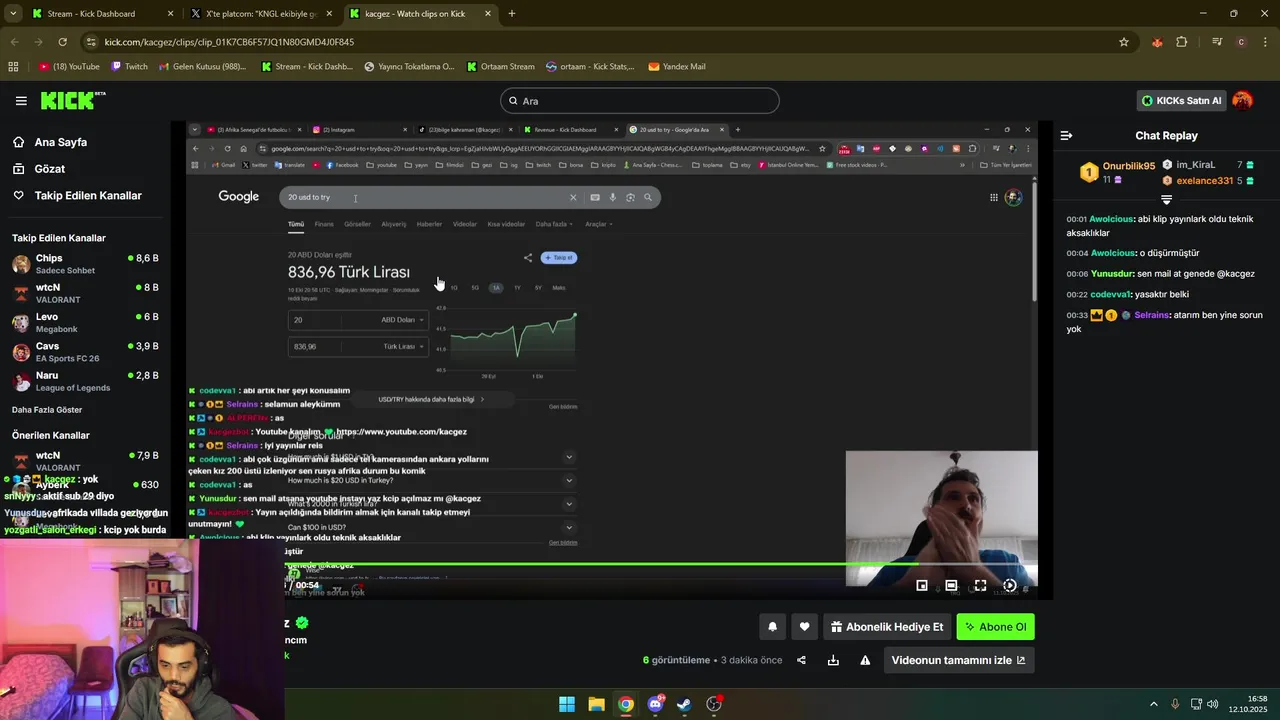Click Onurbilik95 top gifter name
1280x720 pixels.
click(x=1129, y=166)
